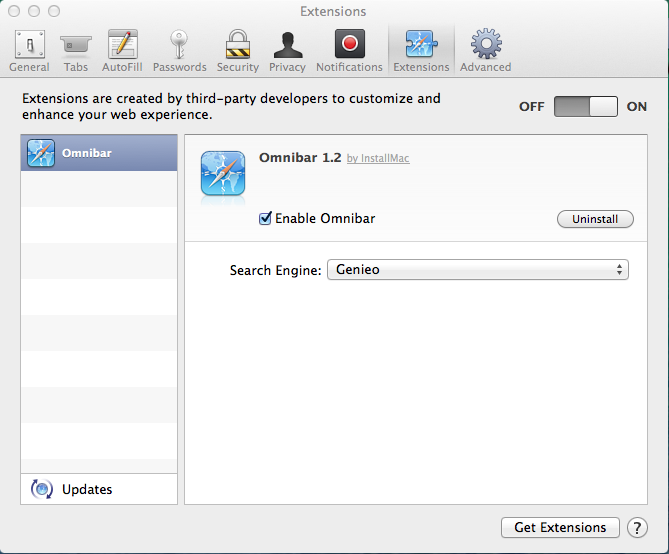Click the large Omnibar compass icon

click(223, 173)
